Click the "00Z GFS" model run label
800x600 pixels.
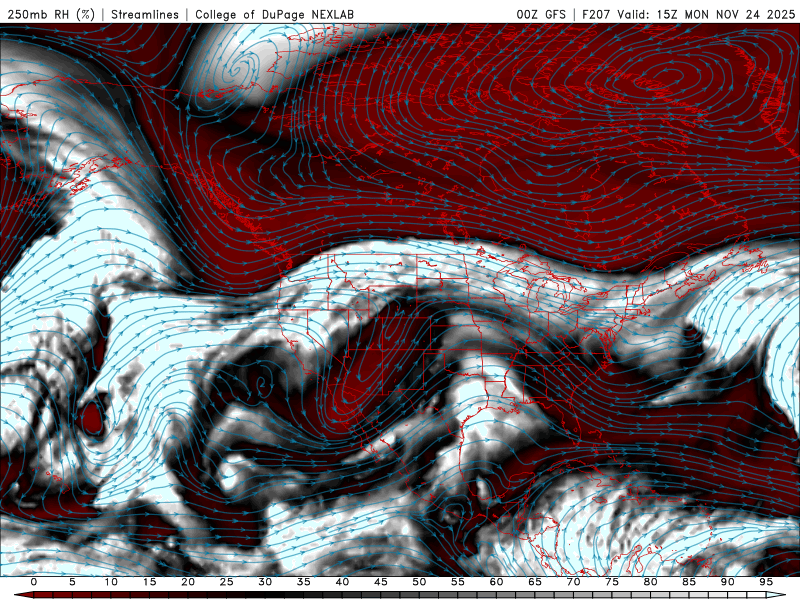[x=541, y=14]
